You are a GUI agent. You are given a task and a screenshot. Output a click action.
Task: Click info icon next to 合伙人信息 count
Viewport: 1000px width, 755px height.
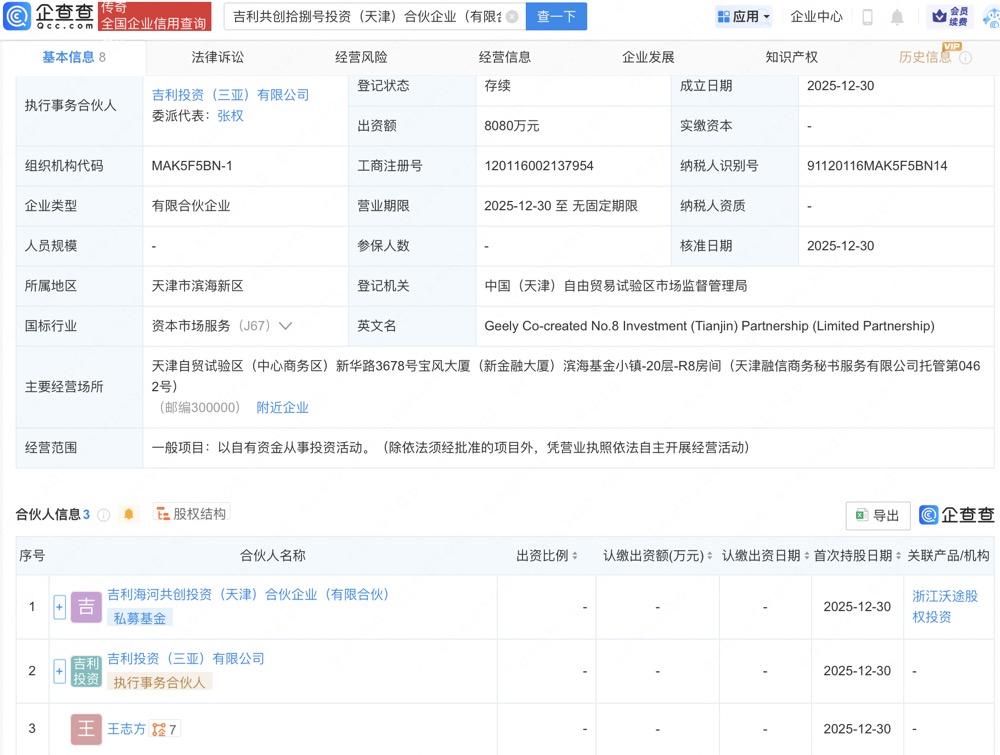[104, 515]
